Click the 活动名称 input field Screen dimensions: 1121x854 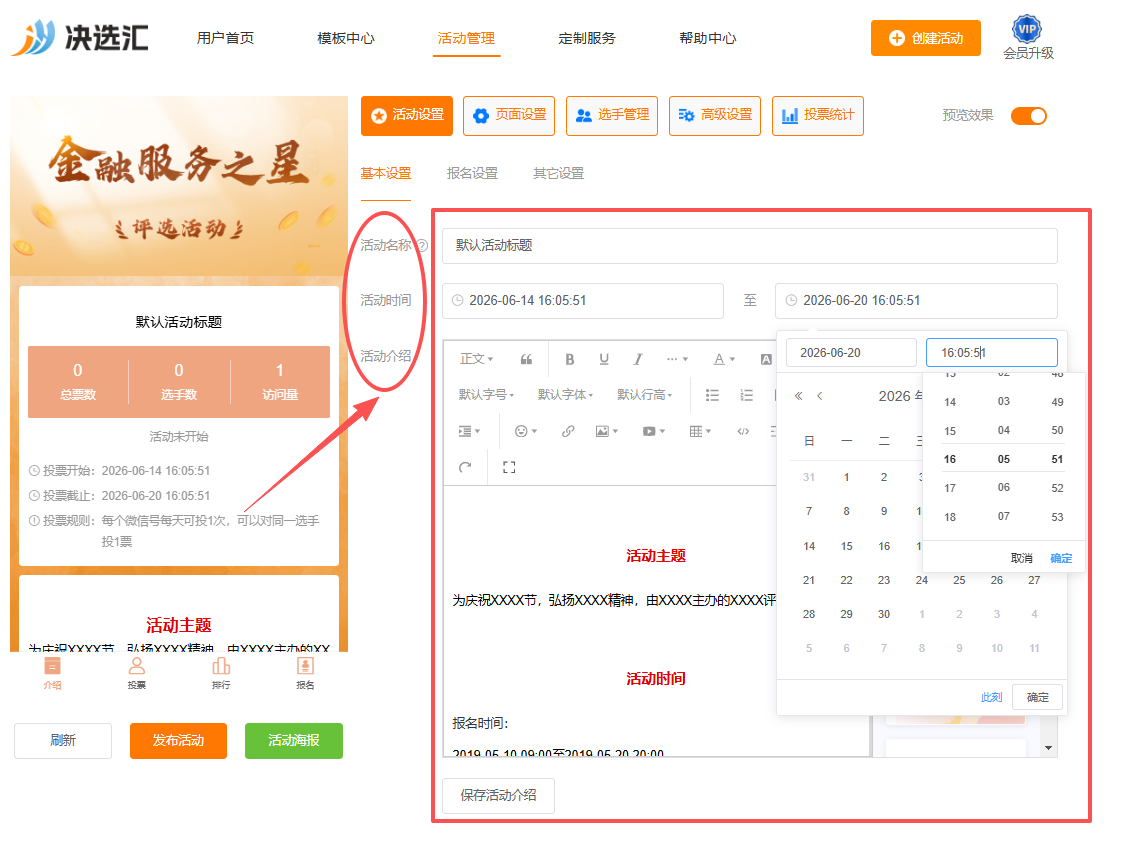(x=749, y=246)
